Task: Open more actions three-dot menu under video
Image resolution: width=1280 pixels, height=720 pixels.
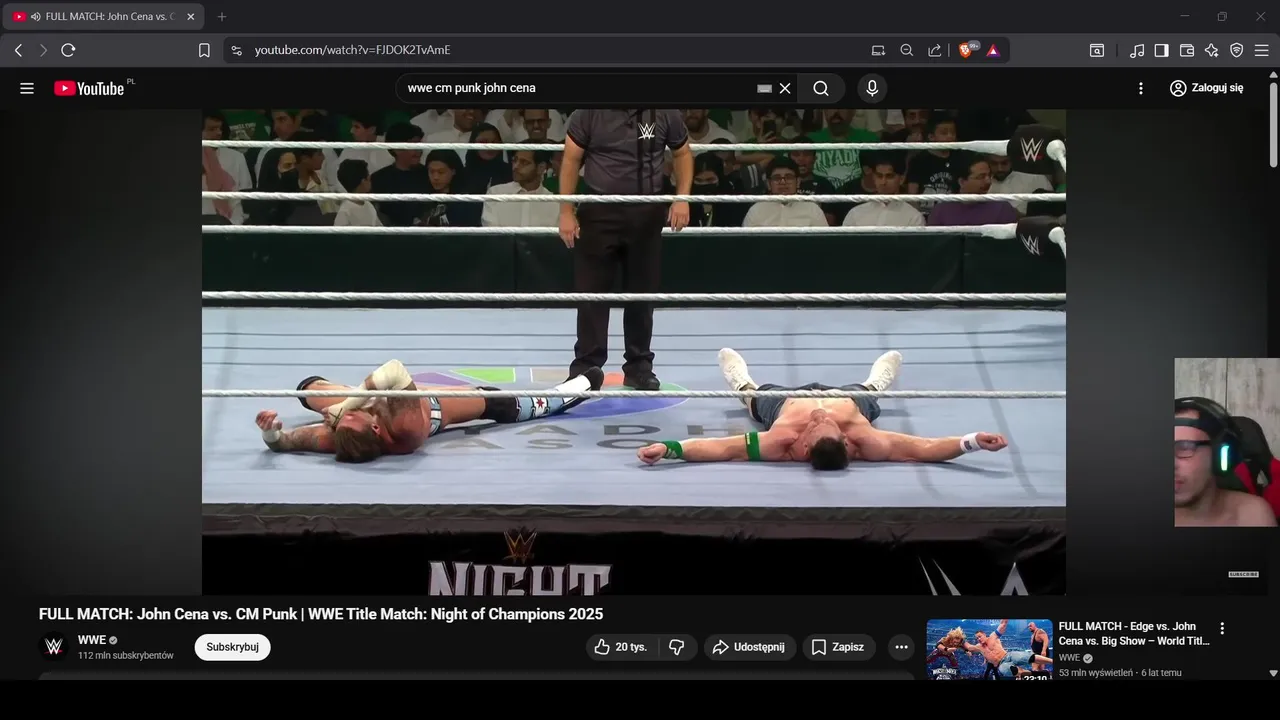Action: (901, 647)
